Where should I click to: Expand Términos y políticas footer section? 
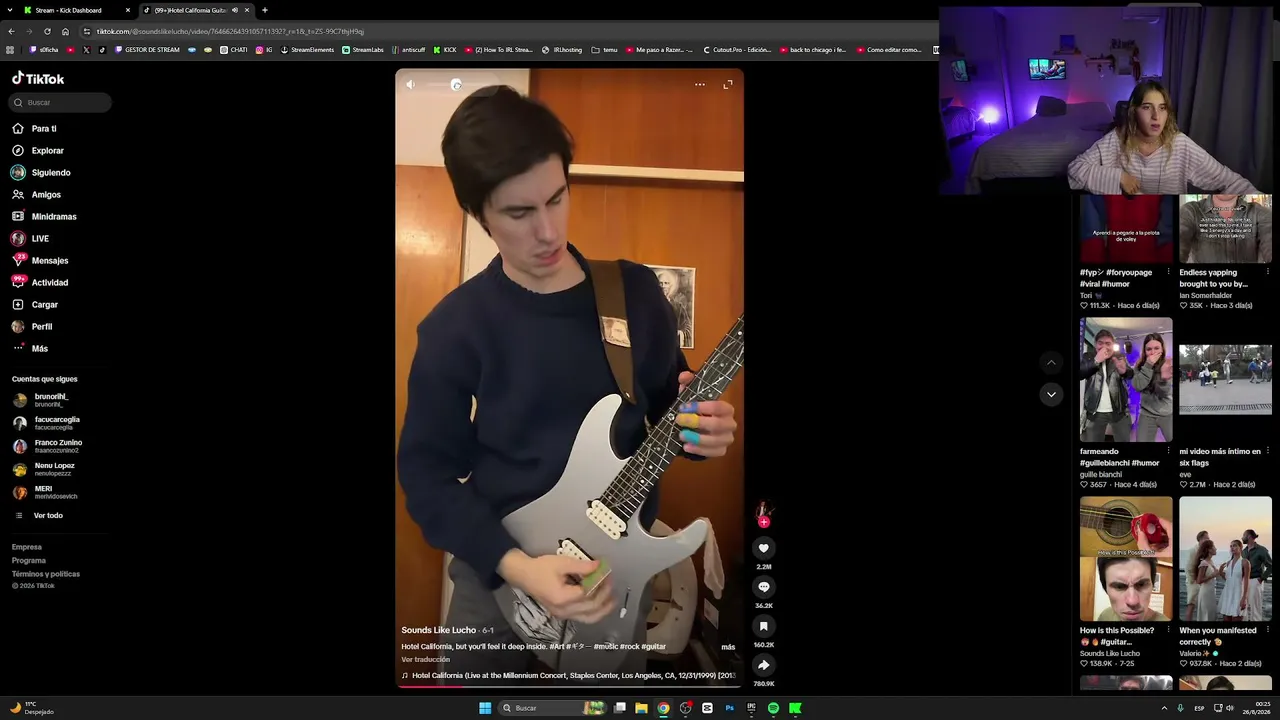click(x=46, y=574)
